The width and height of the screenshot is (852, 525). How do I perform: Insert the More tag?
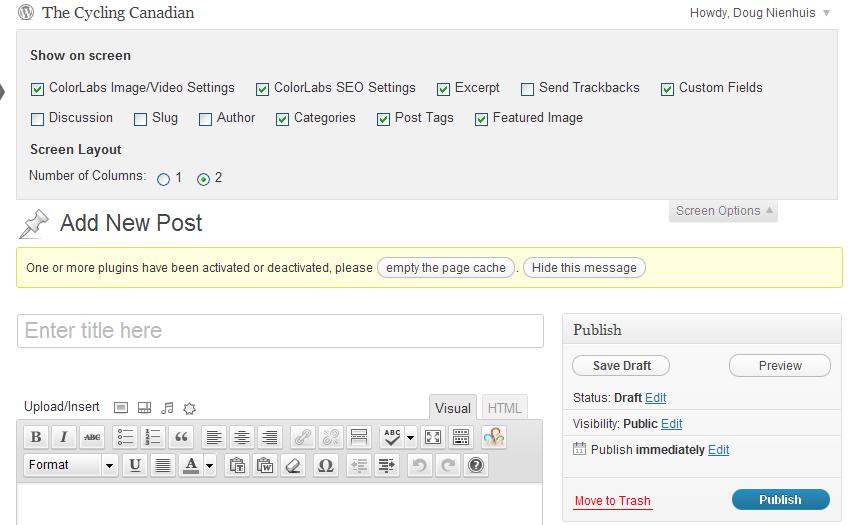pos(359,437)
